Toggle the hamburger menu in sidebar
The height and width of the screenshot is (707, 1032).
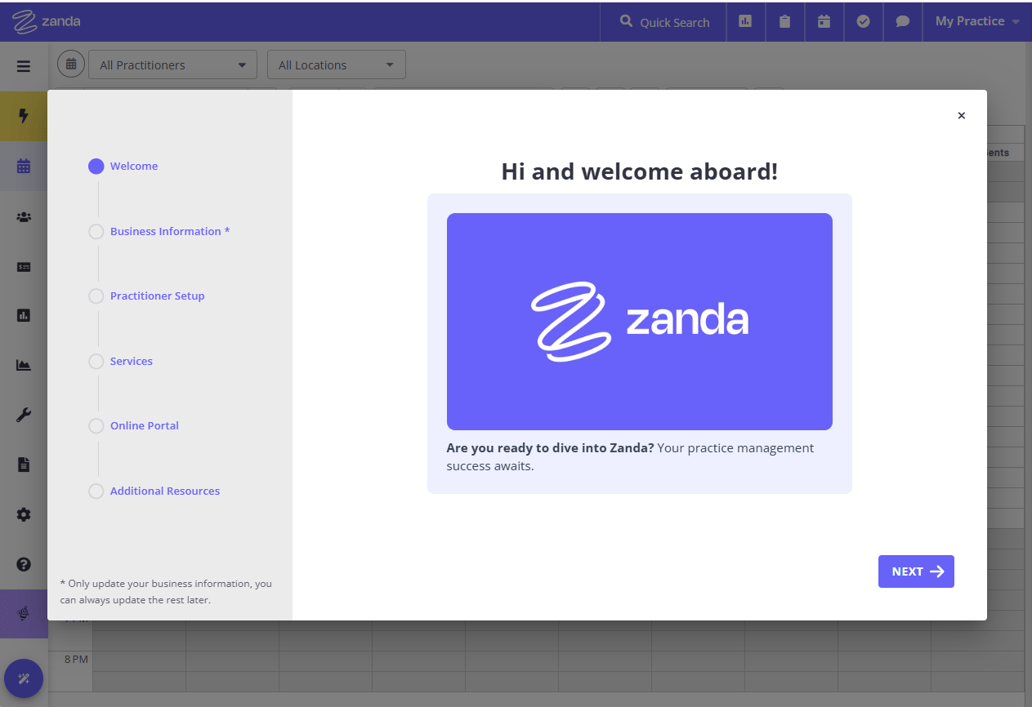pyautogui.click(x=23, y=66)
